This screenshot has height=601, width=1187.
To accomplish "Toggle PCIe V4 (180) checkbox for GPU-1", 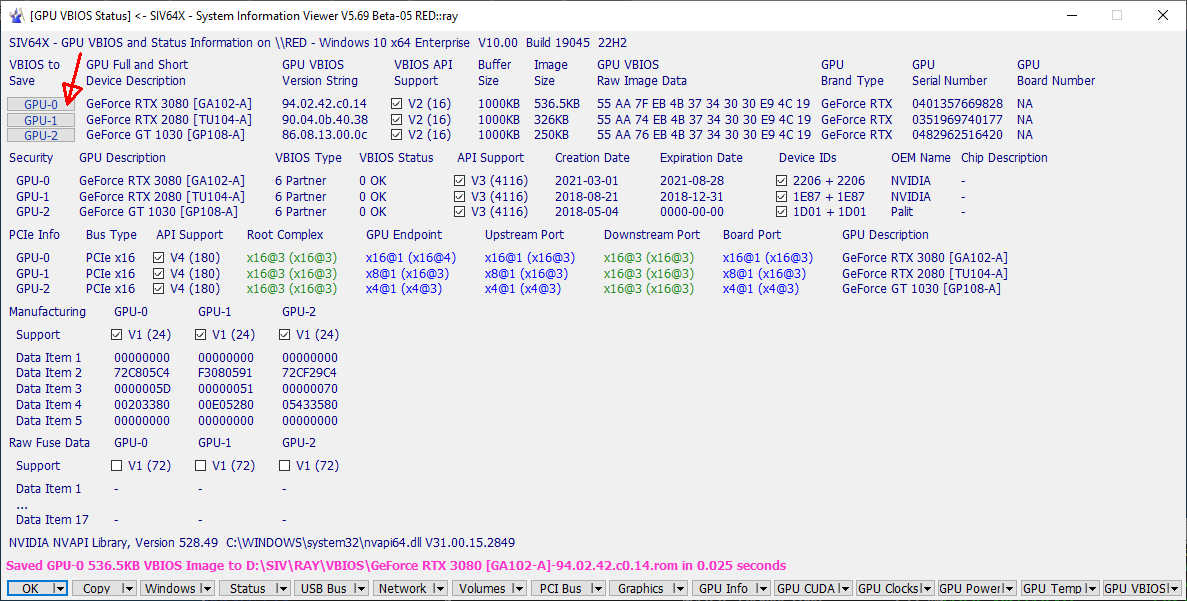I will point(158,273).
